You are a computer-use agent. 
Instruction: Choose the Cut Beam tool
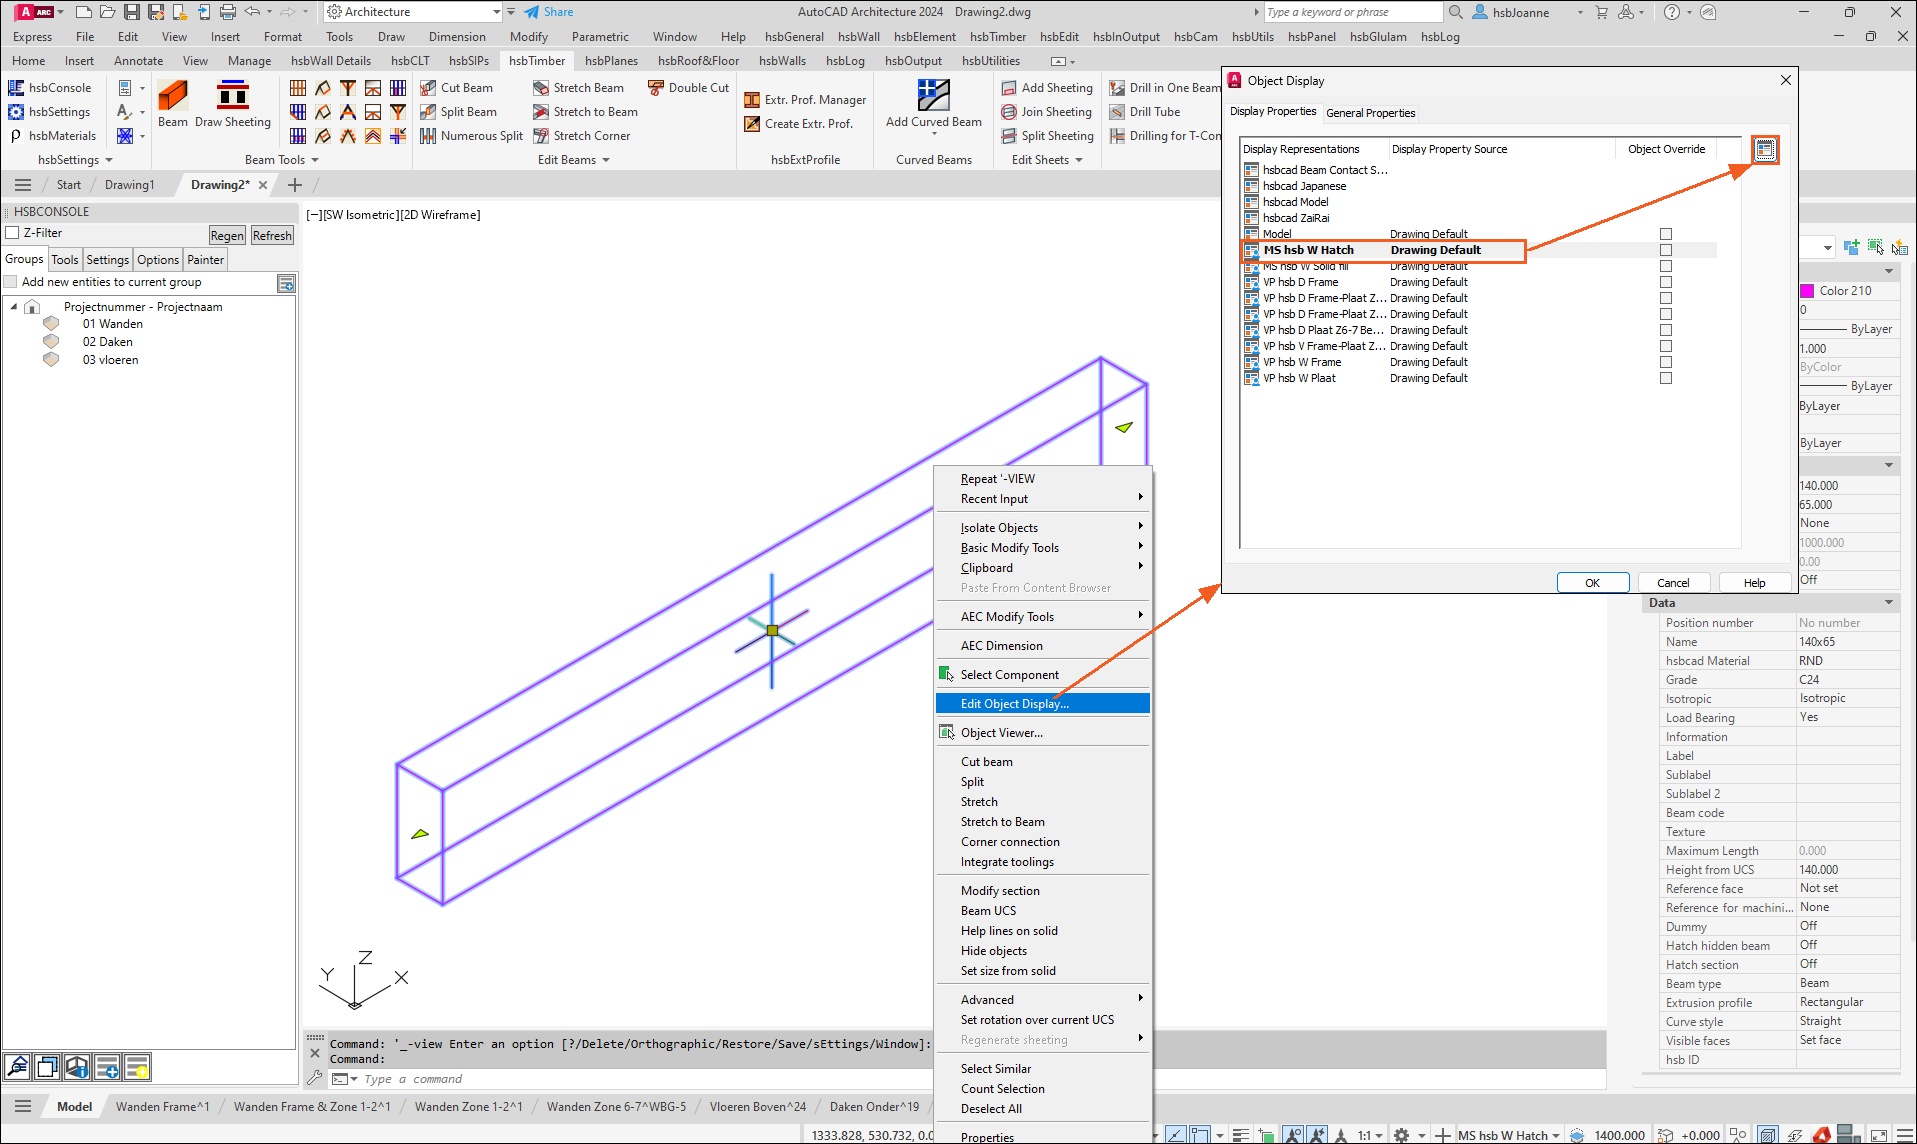click(x=457, y=88)
